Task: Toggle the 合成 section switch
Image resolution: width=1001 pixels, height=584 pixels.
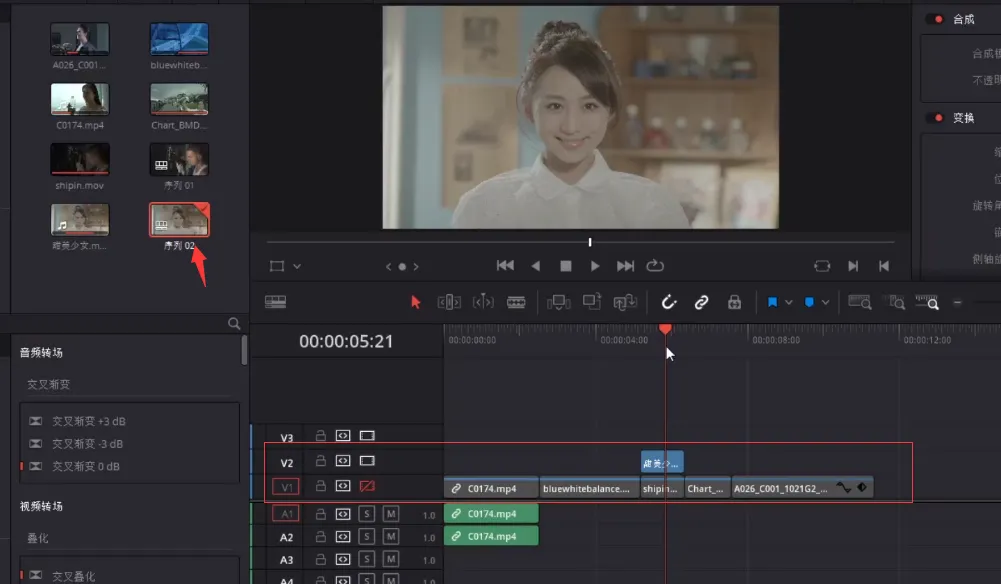Action: coord(935,19)
